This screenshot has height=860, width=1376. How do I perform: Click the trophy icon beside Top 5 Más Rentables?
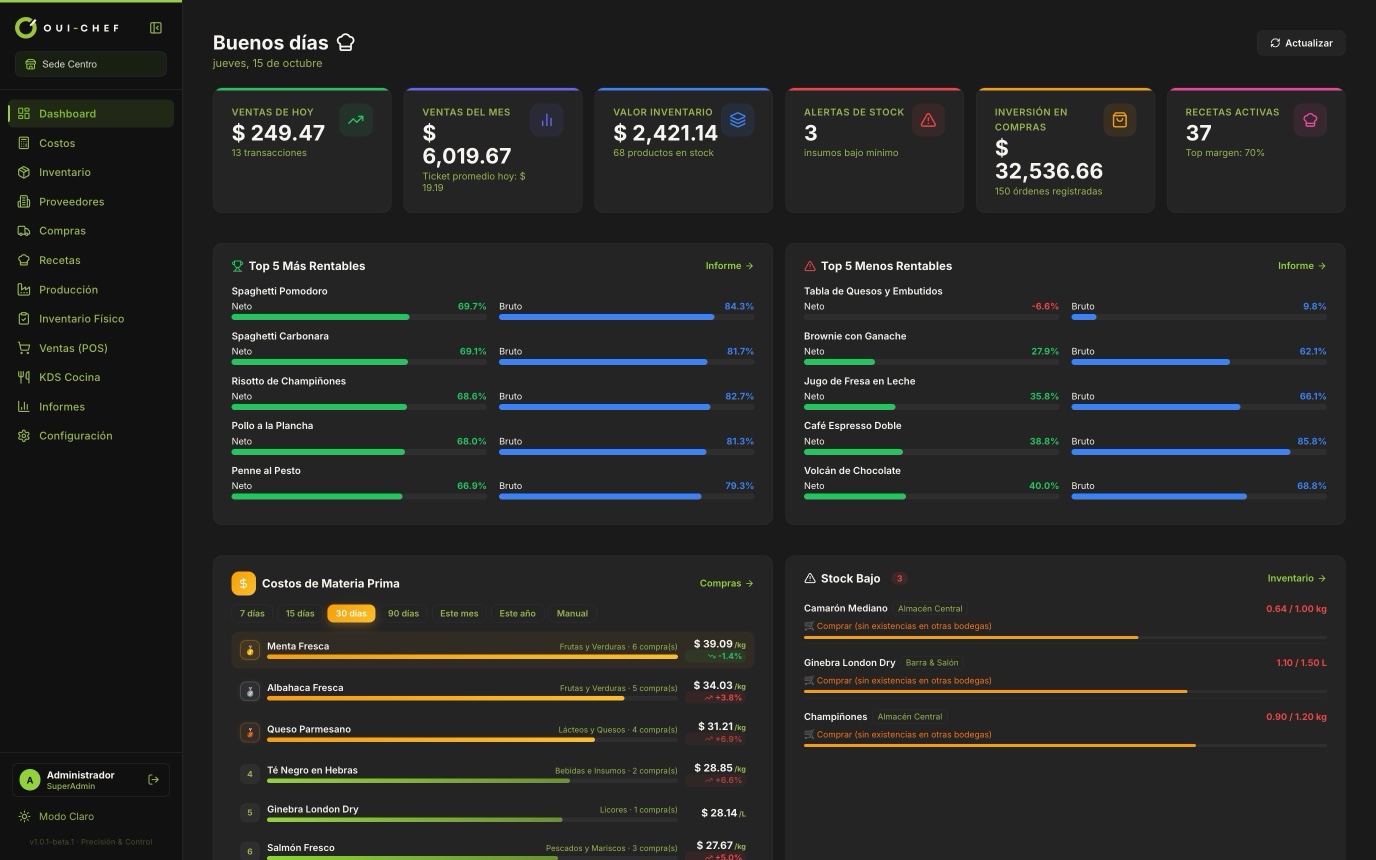(x=237, y=266)
